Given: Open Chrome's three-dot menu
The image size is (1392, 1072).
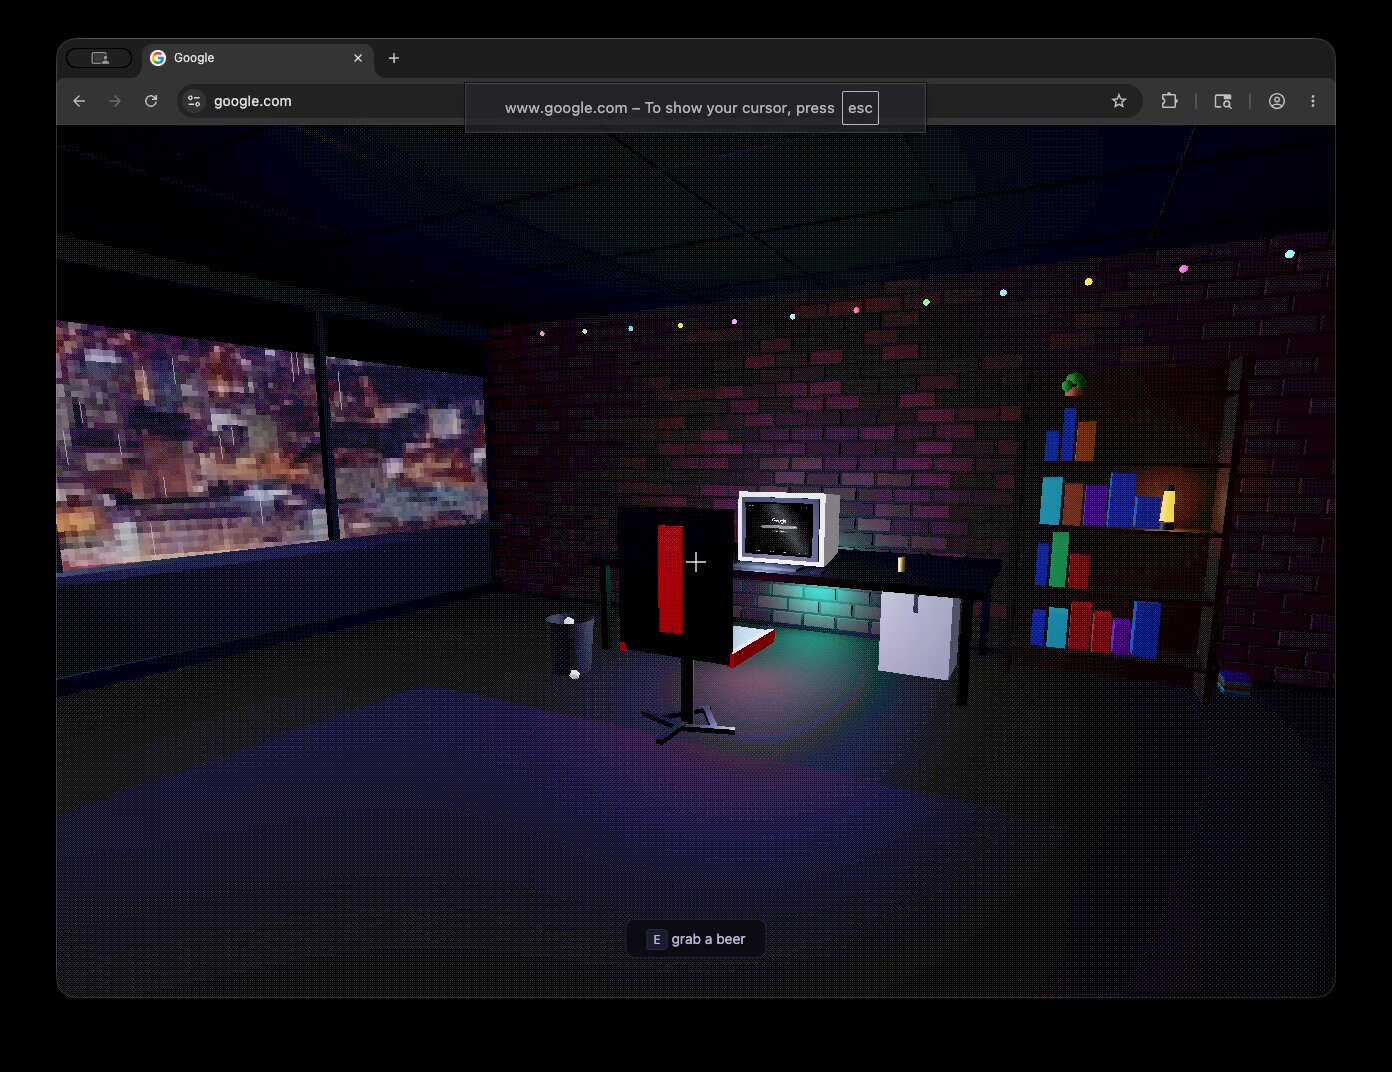Looking at the screenshot, I should pos(1313,101).
